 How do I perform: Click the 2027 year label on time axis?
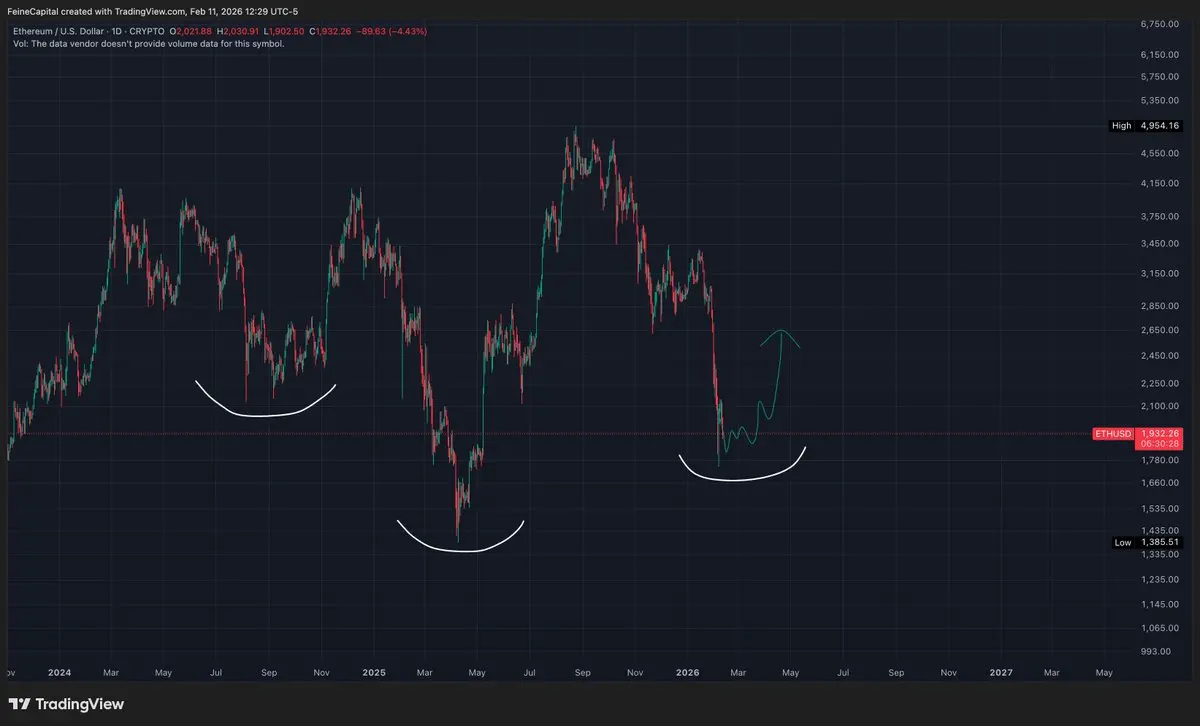(x=1001, y=673)
